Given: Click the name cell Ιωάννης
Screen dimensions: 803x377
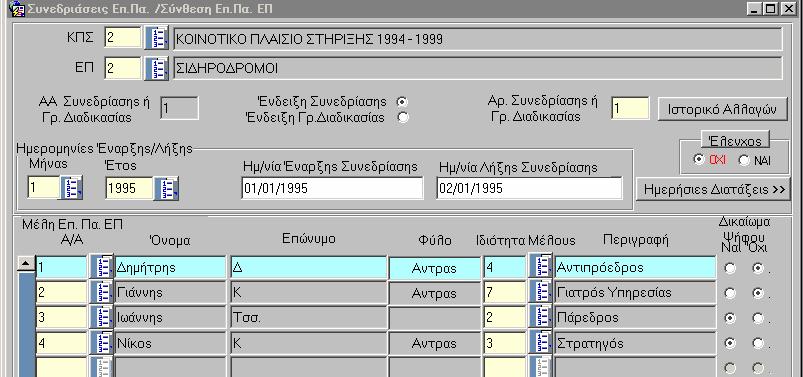Looking at the screenshot, I should [170, 317].
